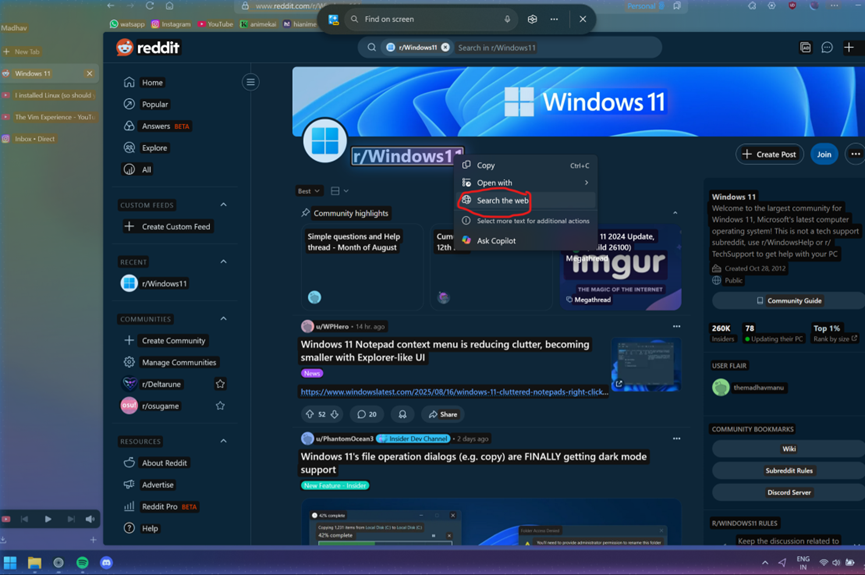Open the All feed in sidebar
This screenshot has width=865, height=575.
coord(137,169)
